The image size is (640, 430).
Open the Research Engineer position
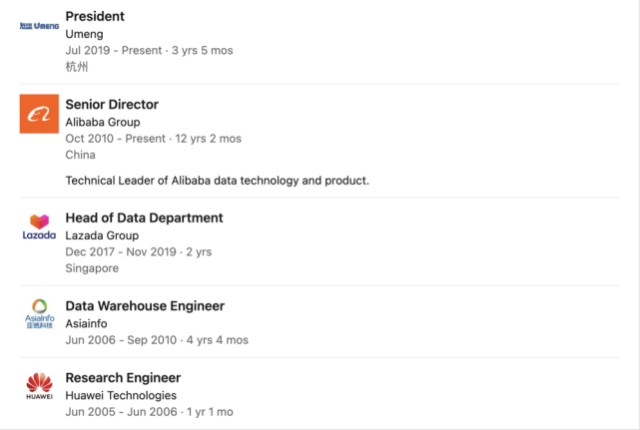tap(123, 378)
